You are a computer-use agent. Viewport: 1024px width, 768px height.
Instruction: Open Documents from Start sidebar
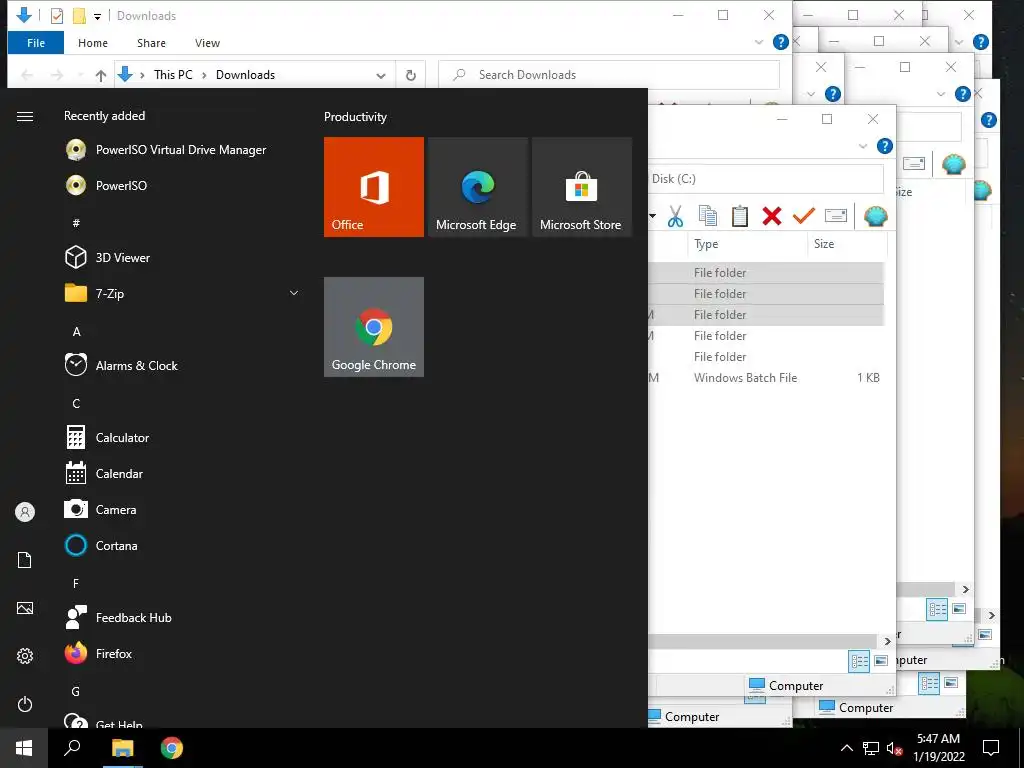click(25, 560)
